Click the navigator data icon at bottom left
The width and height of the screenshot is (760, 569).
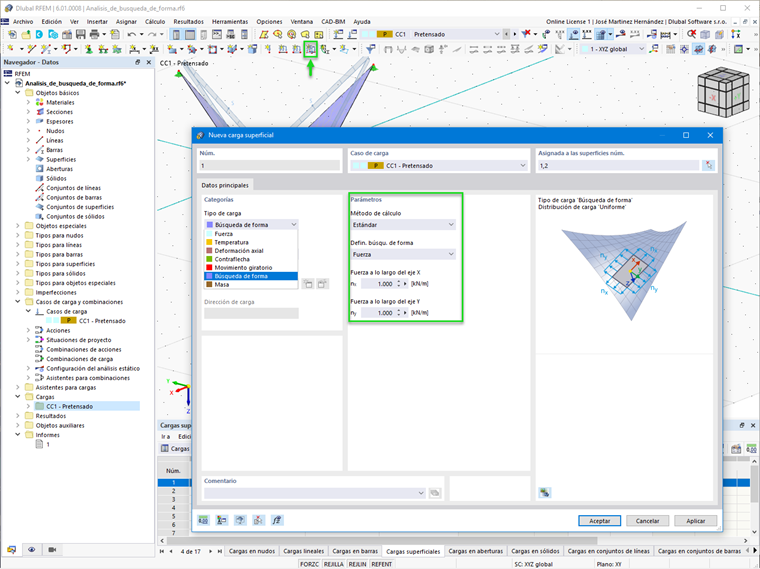tap(12, 550)
